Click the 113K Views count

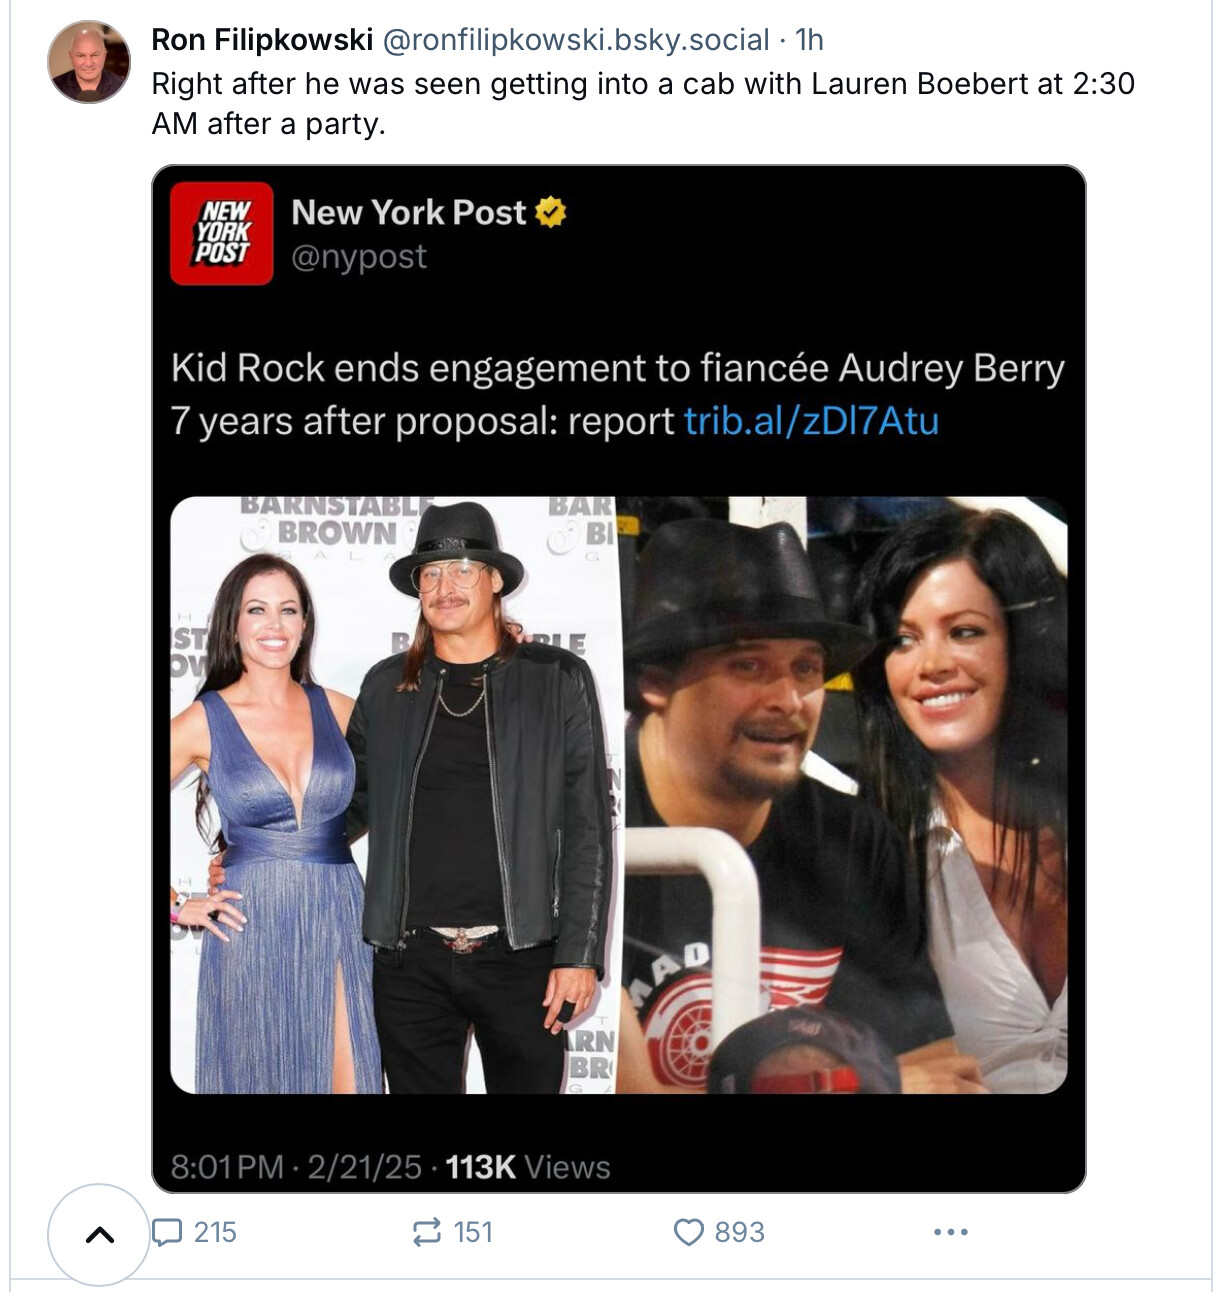tap(527, 1167)
